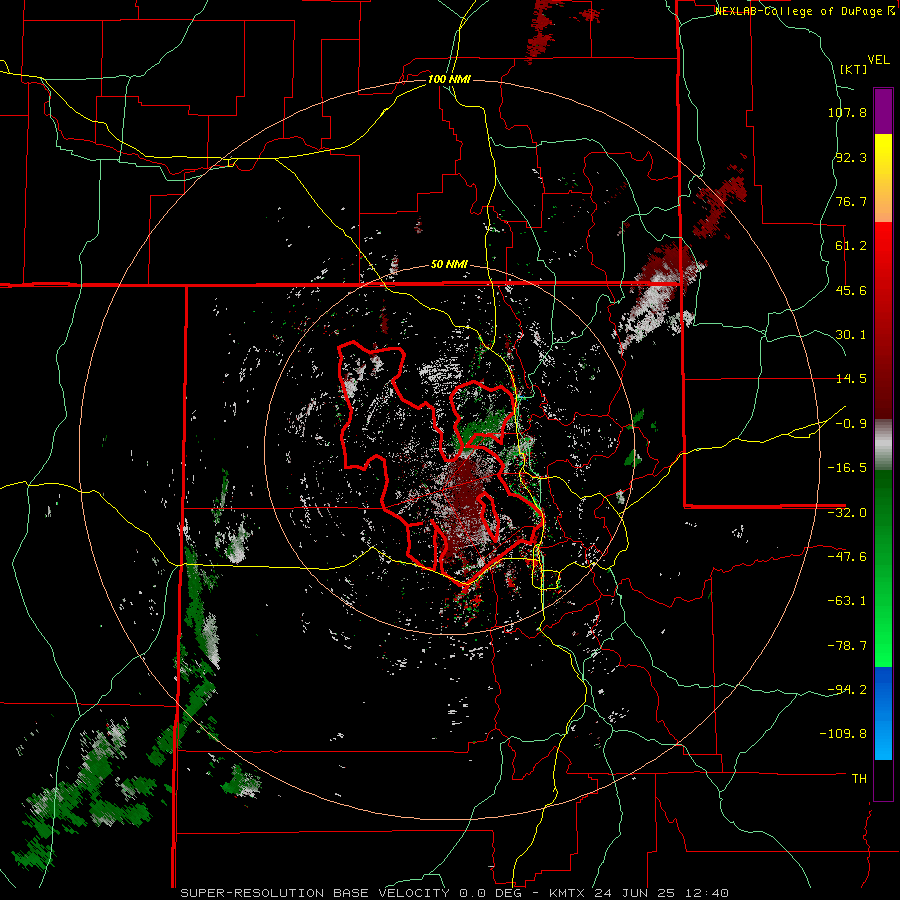Select the 61.2 velocity scale value
The width and height of the screenshot is (900, 900).
pos(851,246)
